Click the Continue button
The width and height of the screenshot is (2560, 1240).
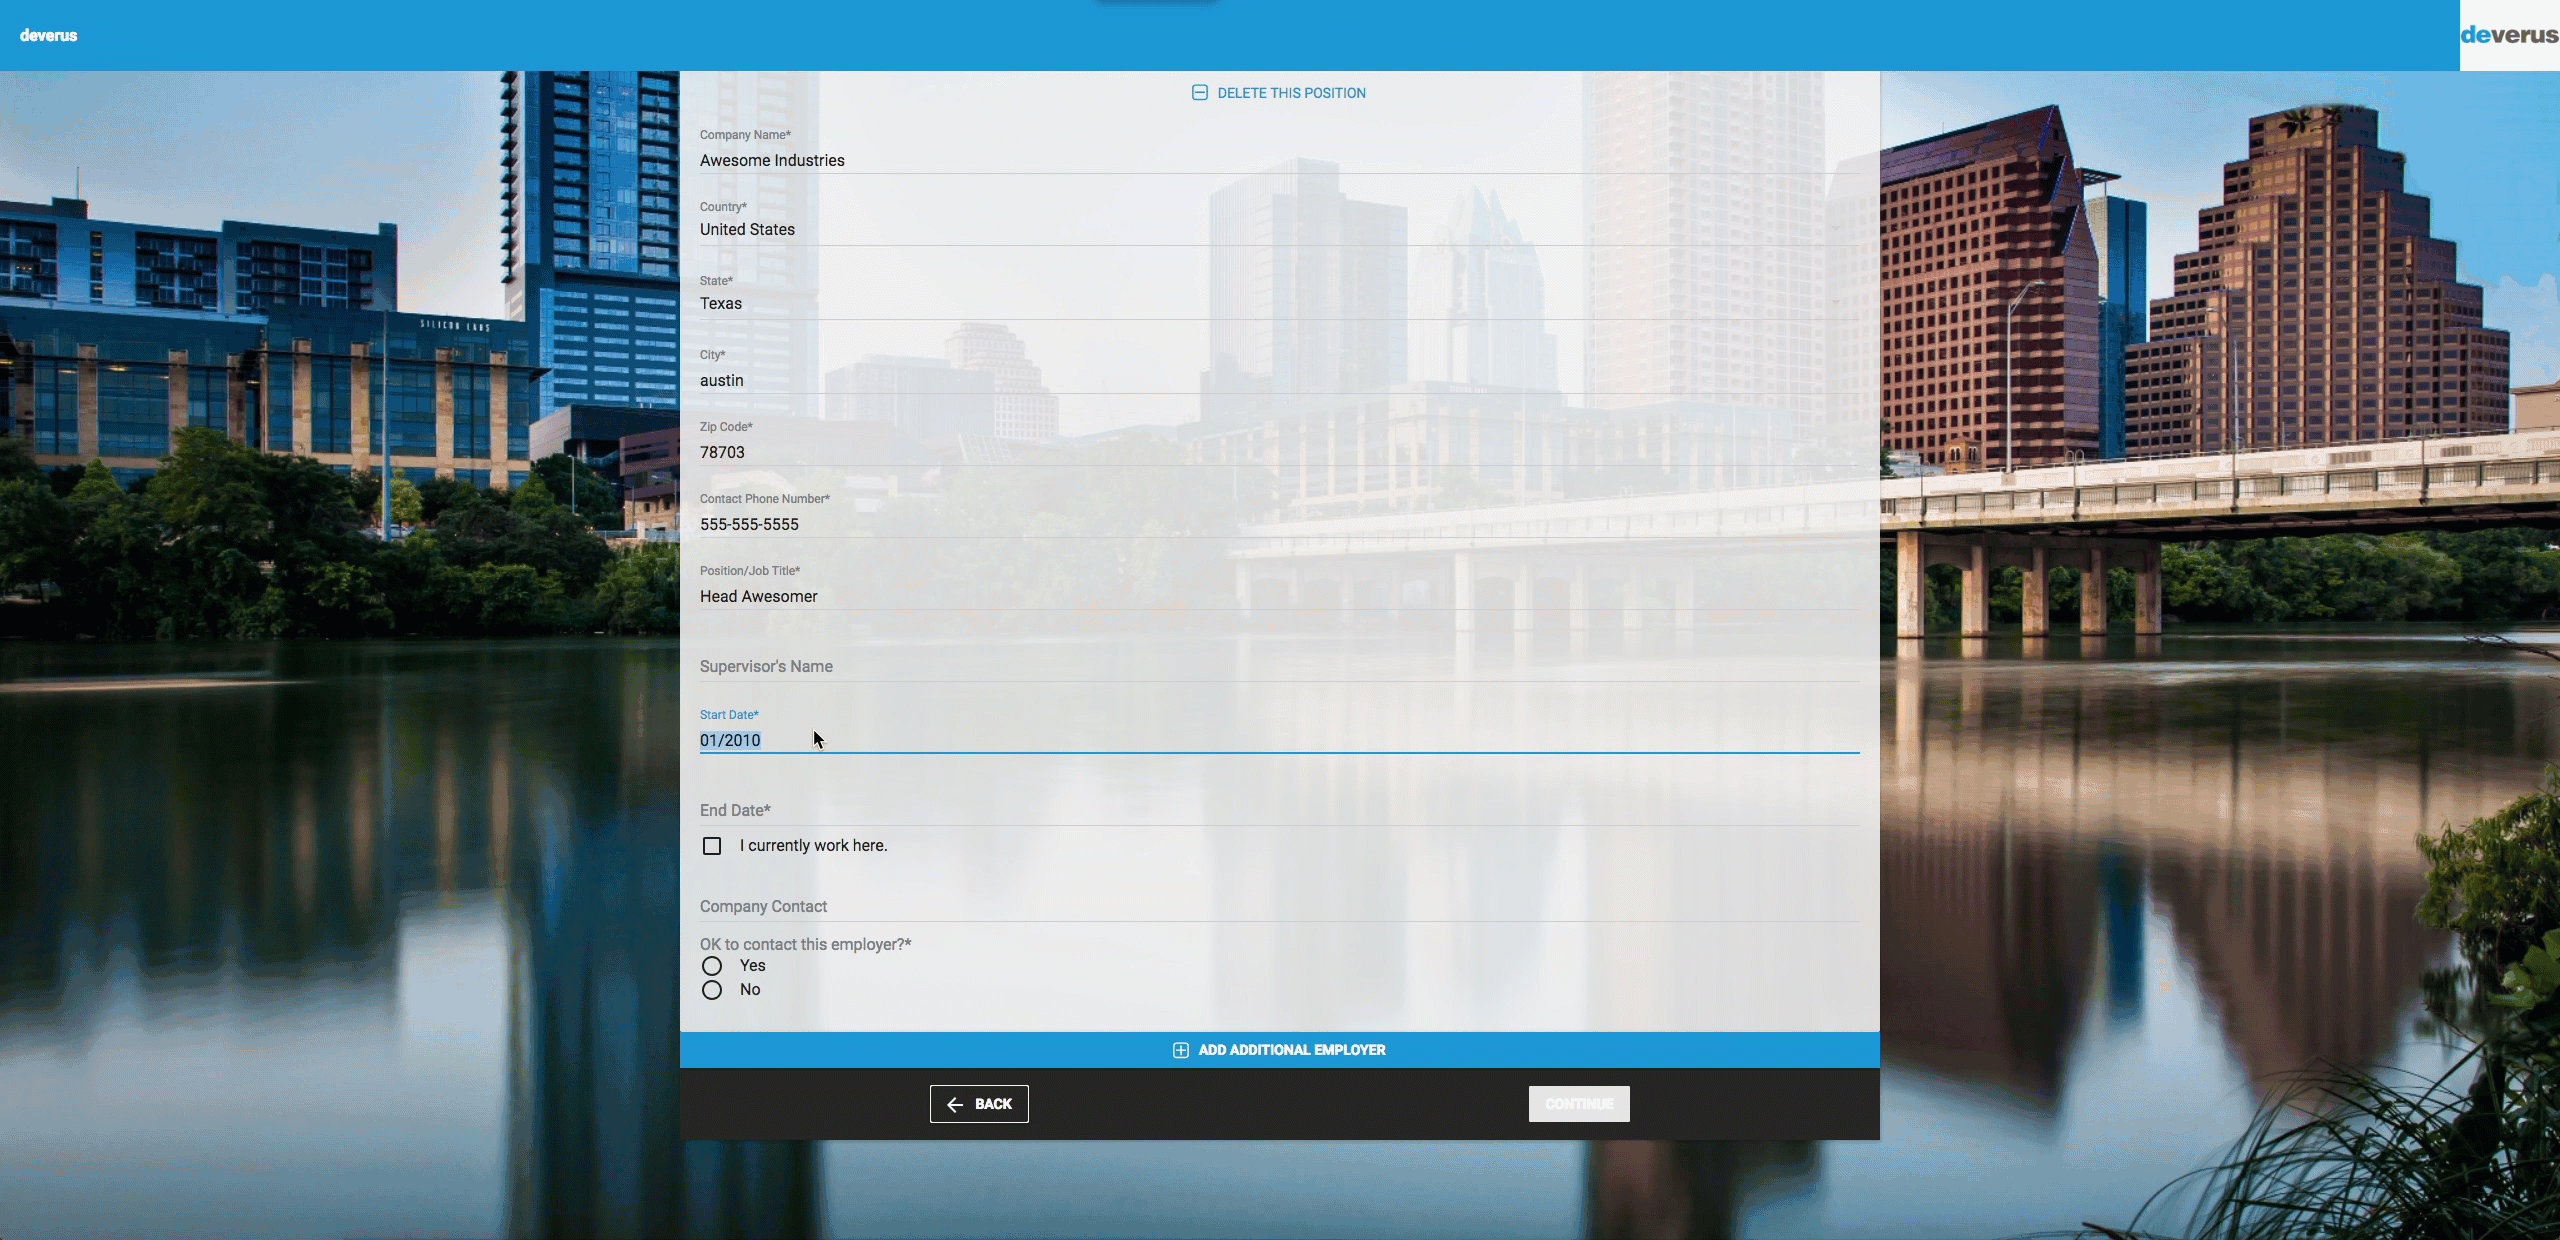(x=1579, y=1104)
